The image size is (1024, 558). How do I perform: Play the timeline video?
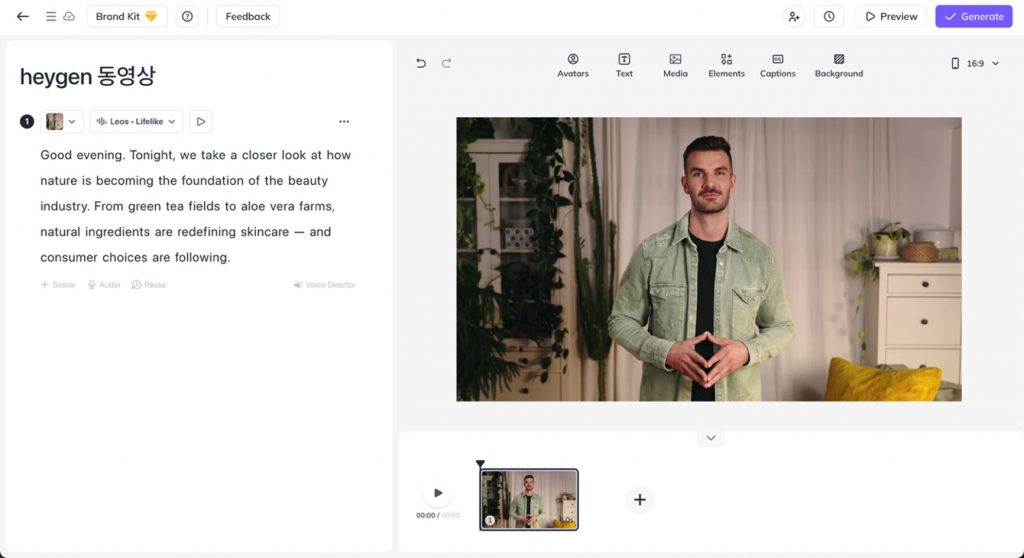click(x=438, y=493)
